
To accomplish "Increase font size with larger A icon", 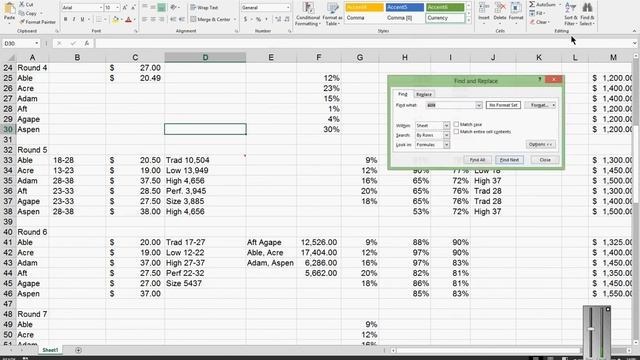I will (x=125, y=7).
